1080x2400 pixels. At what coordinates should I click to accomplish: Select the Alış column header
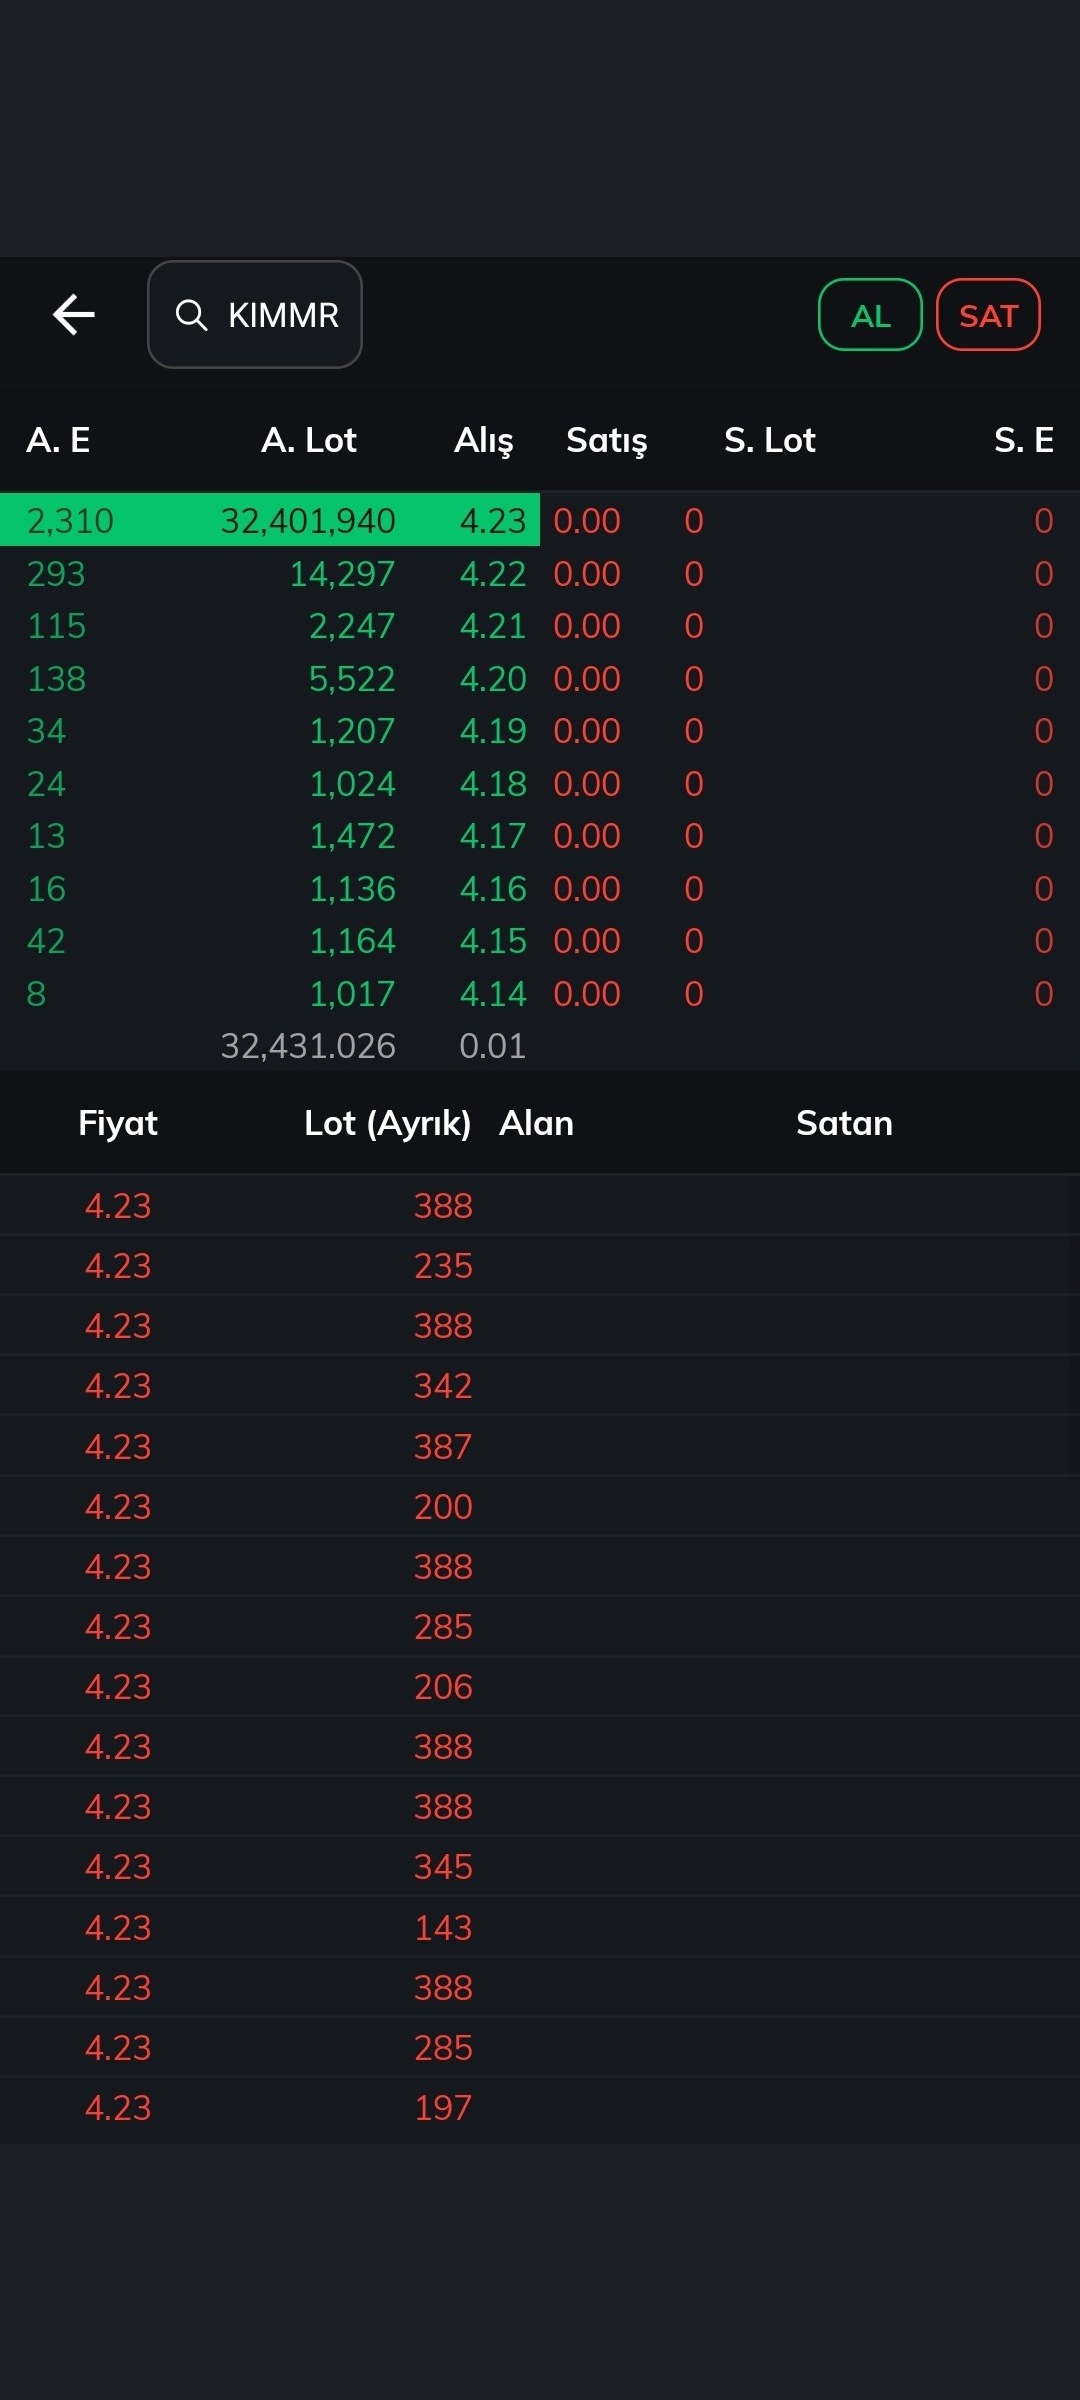(x=484, y=440)
